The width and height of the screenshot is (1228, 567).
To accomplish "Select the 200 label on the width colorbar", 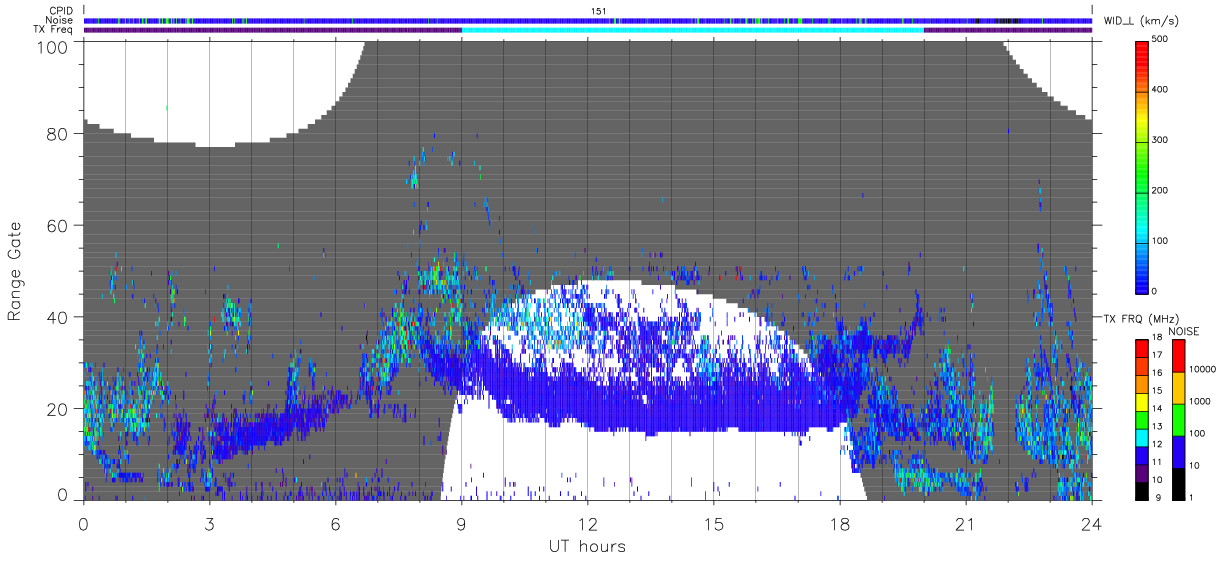I will pos(1161,190).
